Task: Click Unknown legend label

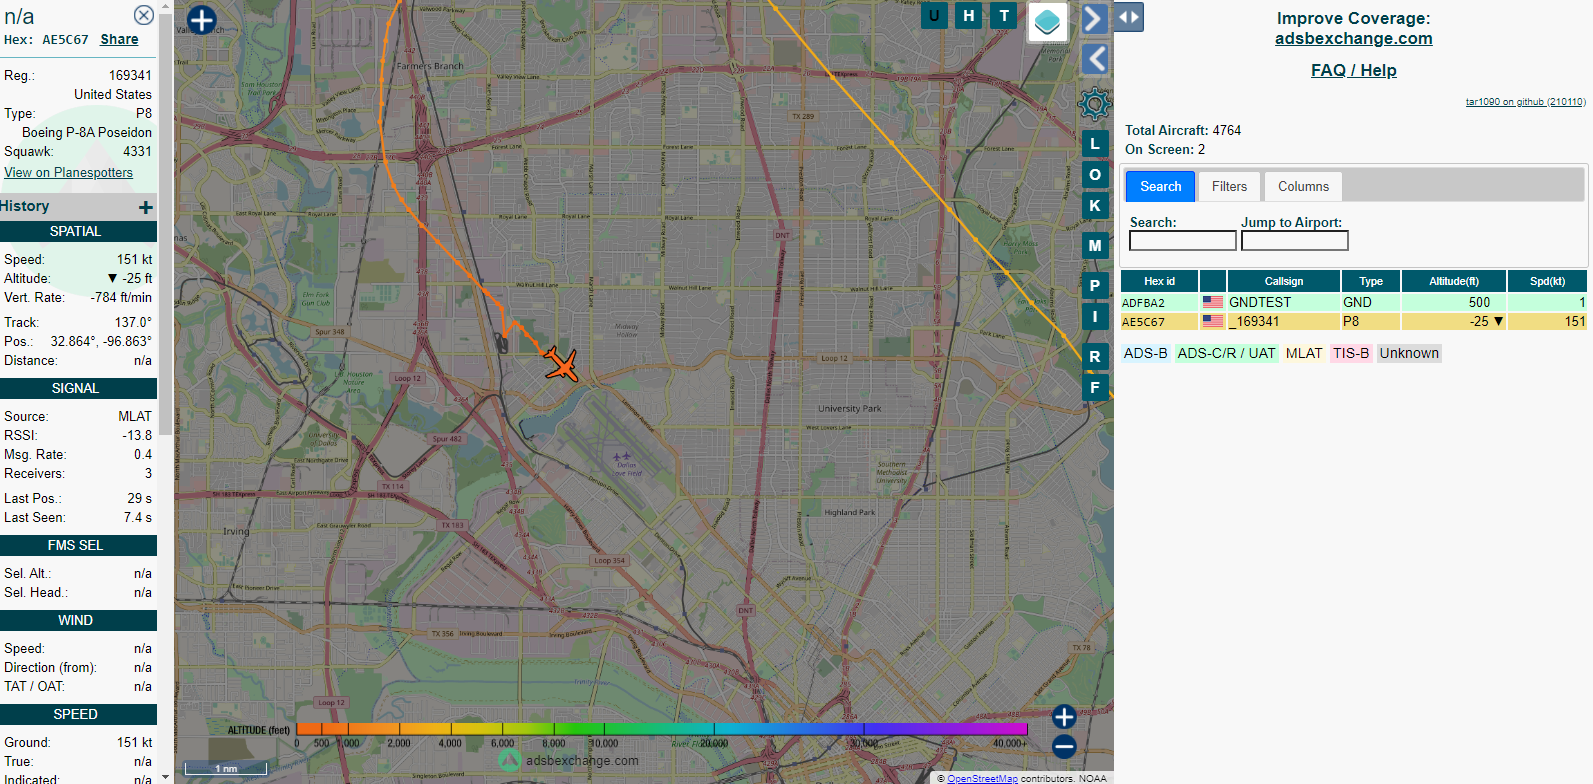Action: tap(1409, 353)
